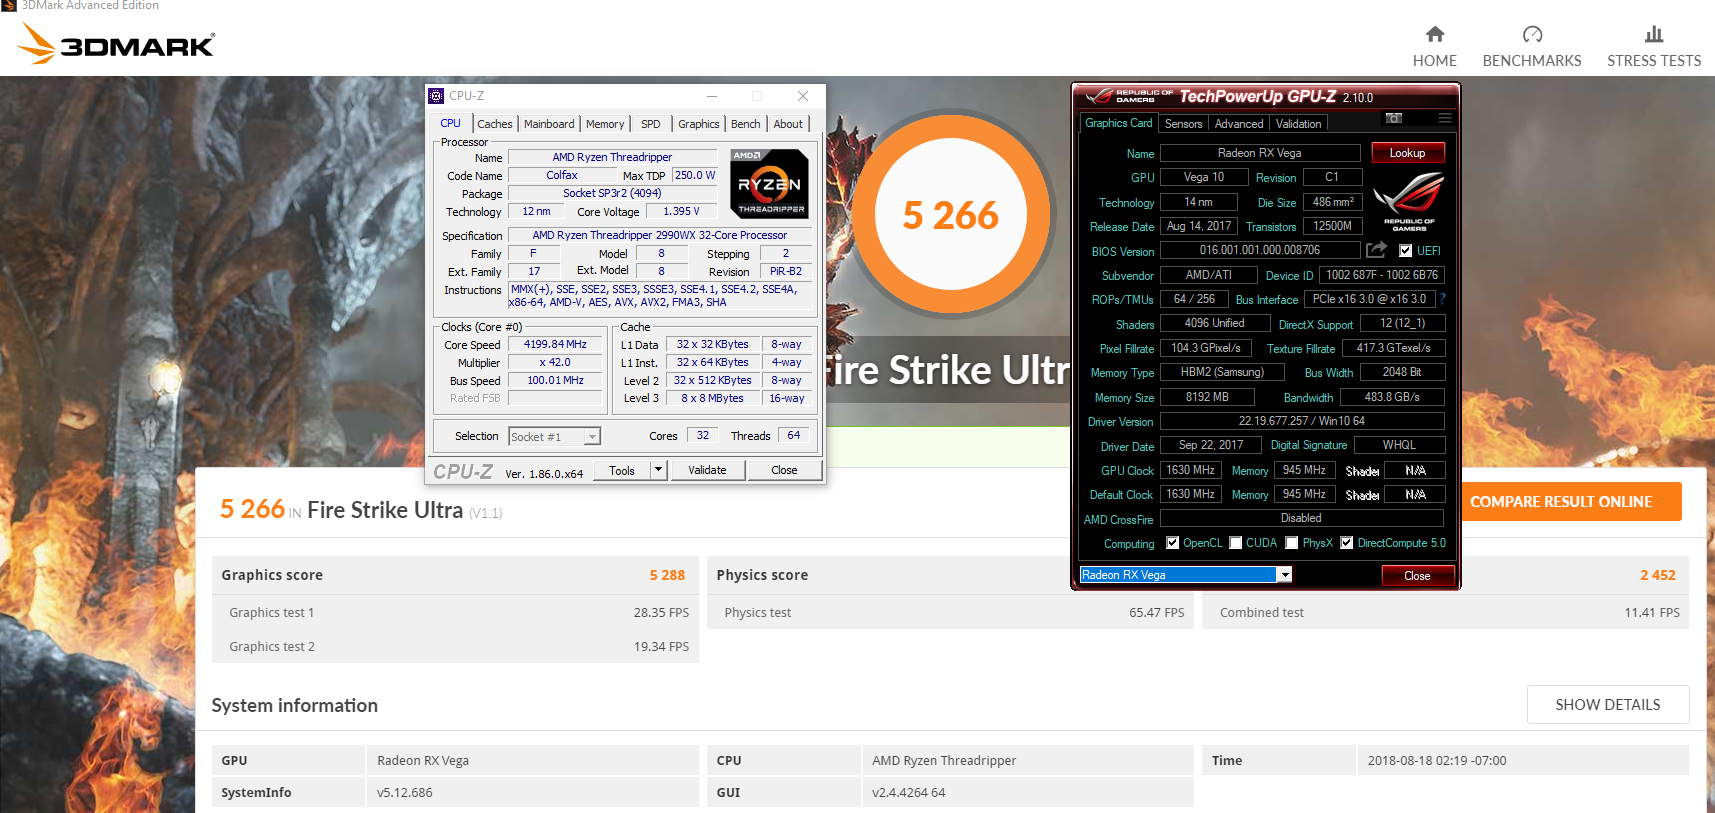Open the Validation tab in GPU-Z
The height and width of the screenshot is (813, 1715).
[1298, 124]
